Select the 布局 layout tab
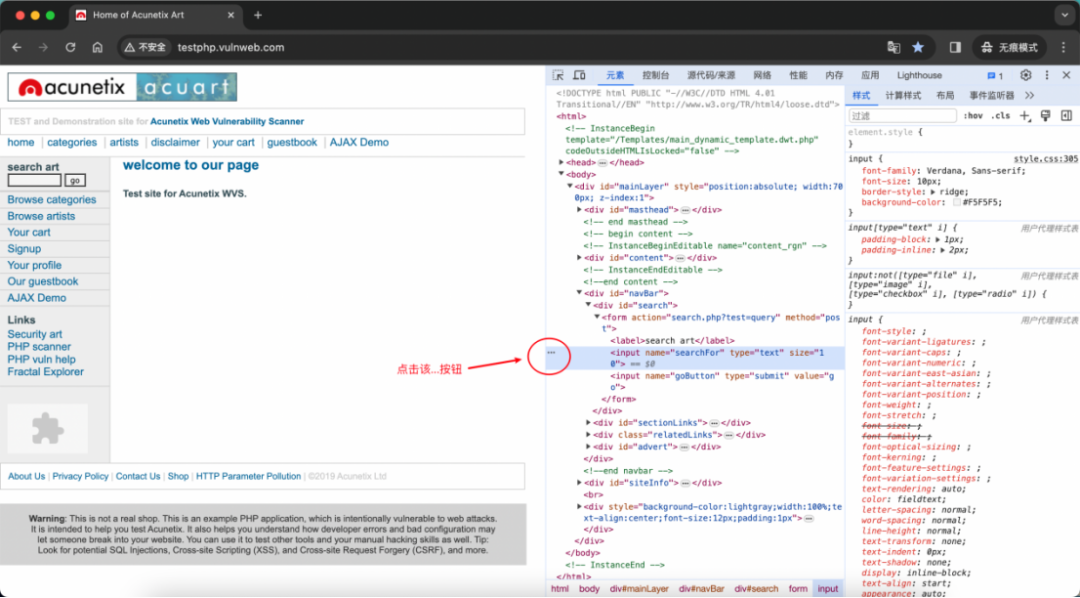 (945, 96)
